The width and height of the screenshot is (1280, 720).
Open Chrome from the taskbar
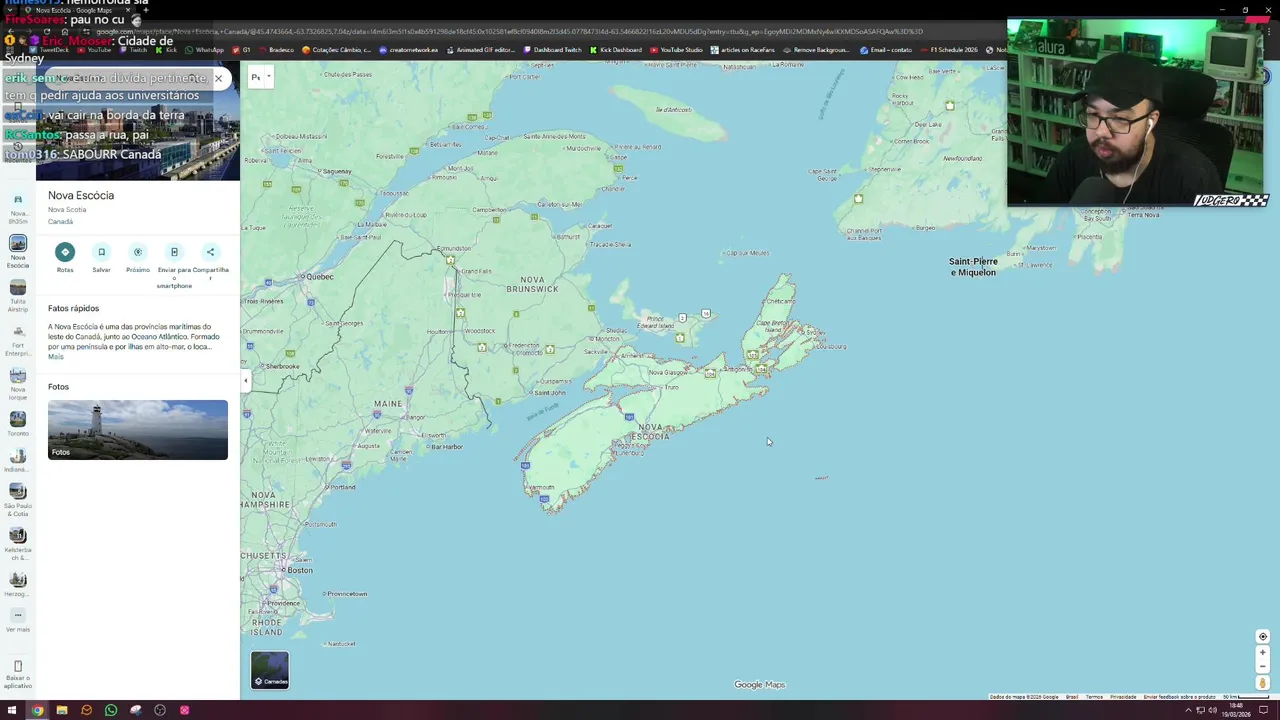[x=37, y=710]
